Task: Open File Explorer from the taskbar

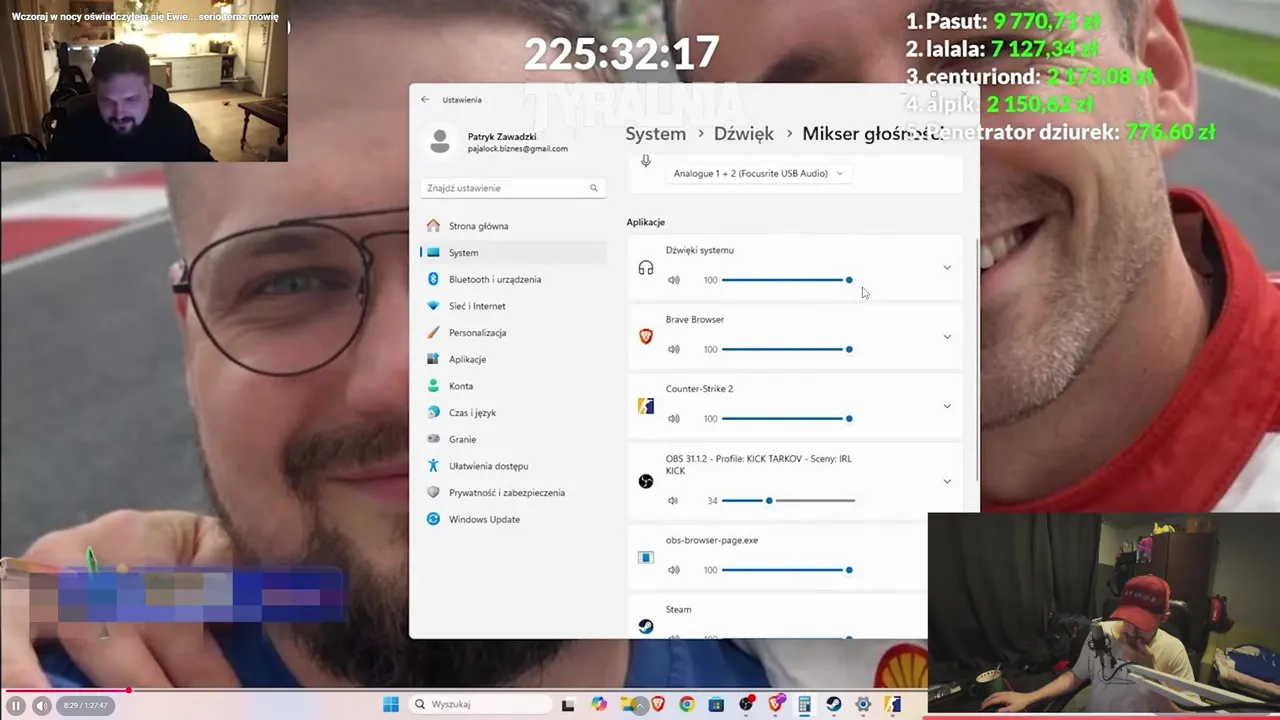Action: pos(628,704)
